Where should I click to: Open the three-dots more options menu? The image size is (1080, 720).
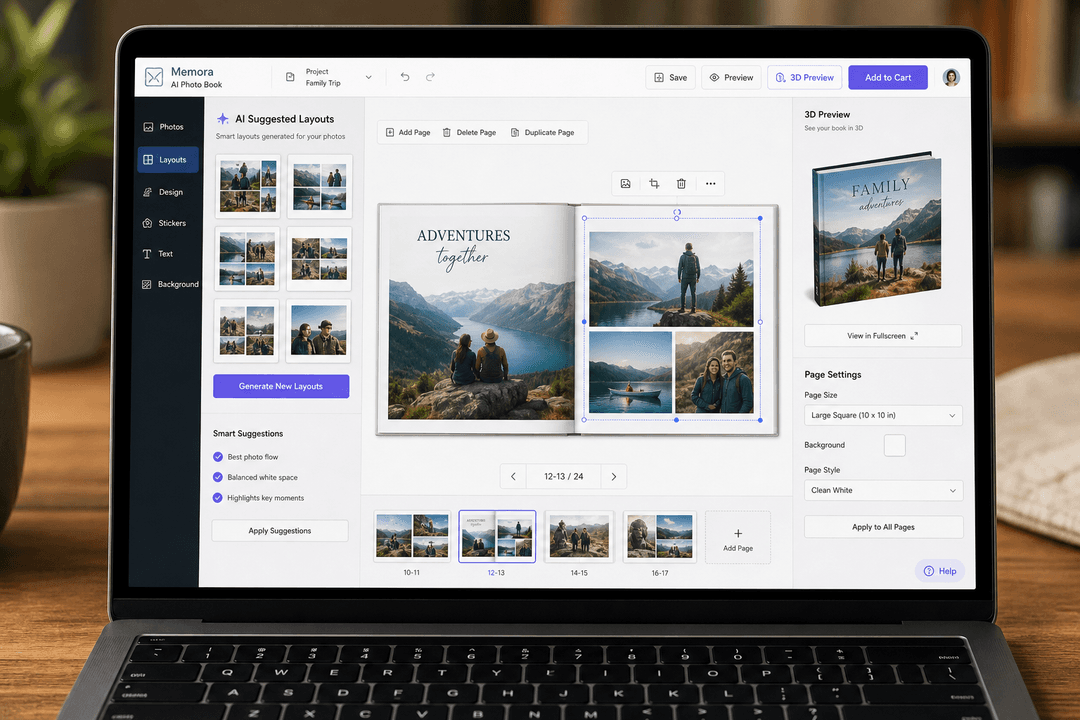[710, 184]
